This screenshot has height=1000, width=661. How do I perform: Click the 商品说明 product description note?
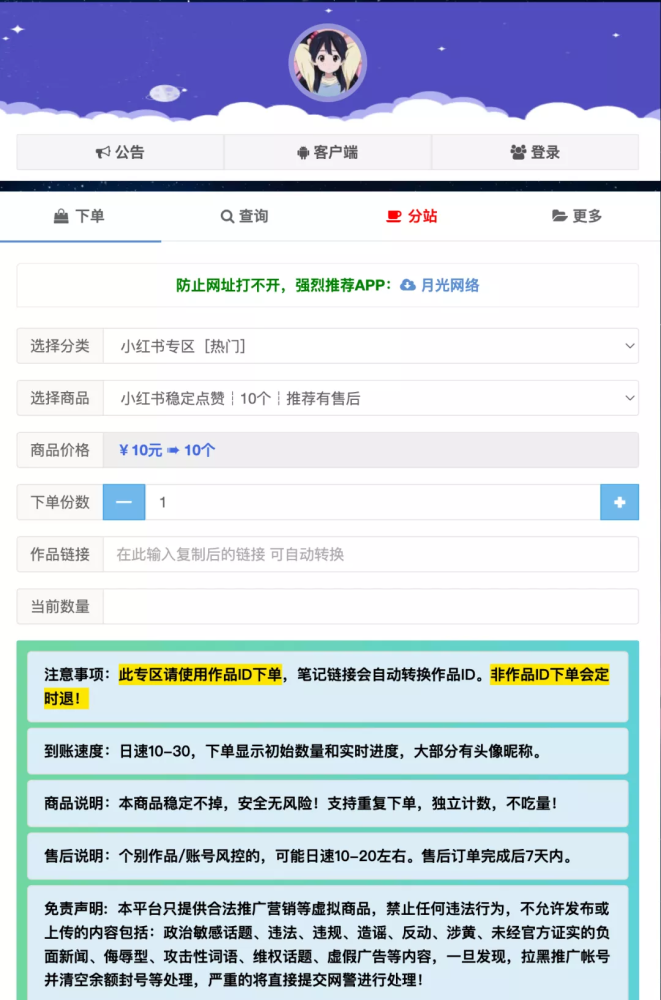point(327,804)
